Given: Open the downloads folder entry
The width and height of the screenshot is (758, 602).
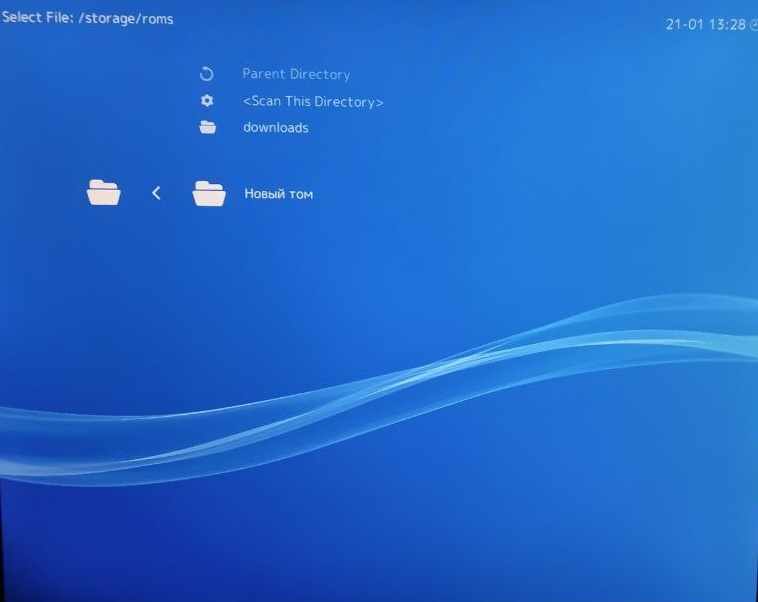Looking at the screenshot, I should pyautogui.click(x=276, y=128).
